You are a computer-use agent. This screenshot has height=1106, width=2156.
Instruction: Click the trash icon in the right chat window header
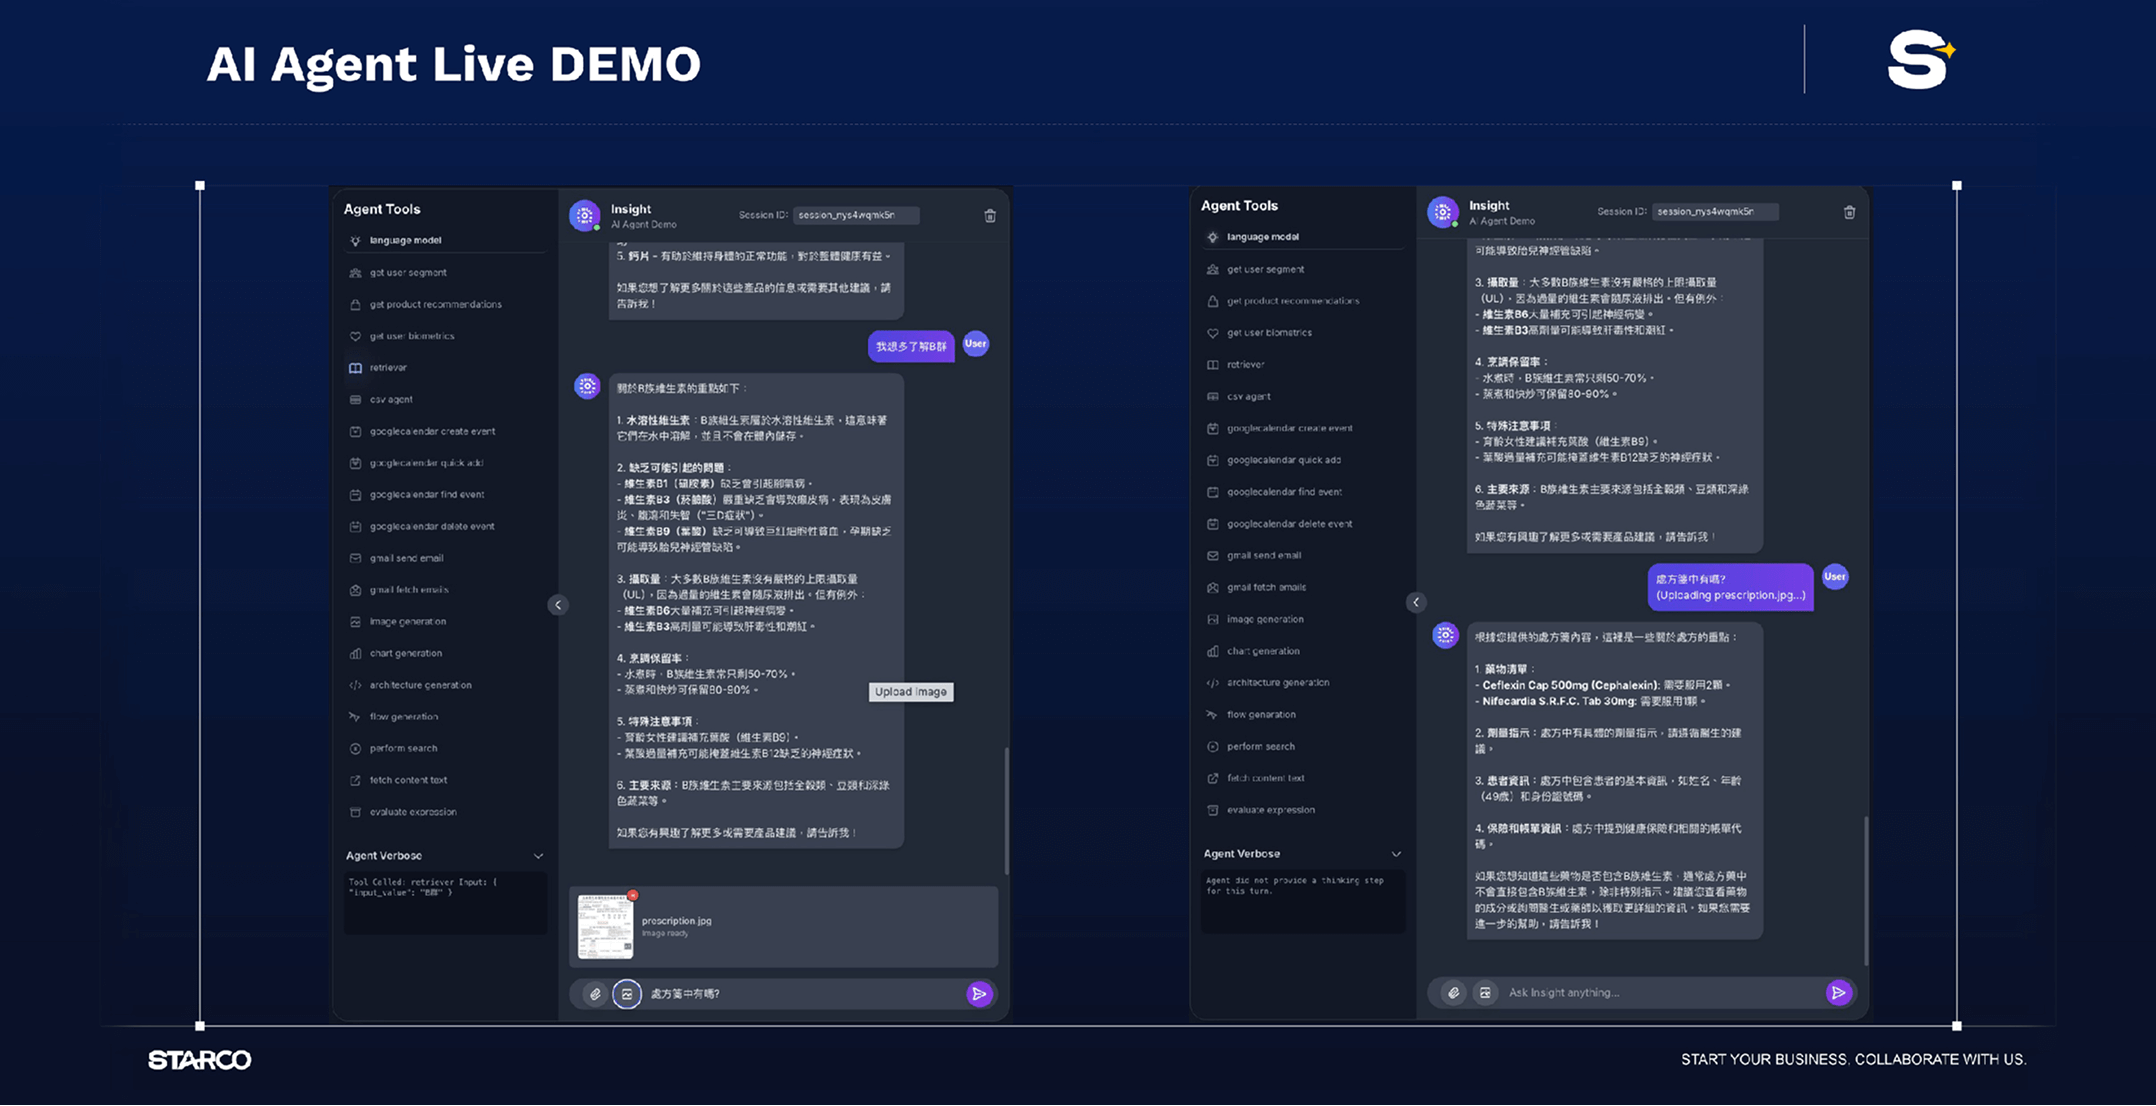1849,212
